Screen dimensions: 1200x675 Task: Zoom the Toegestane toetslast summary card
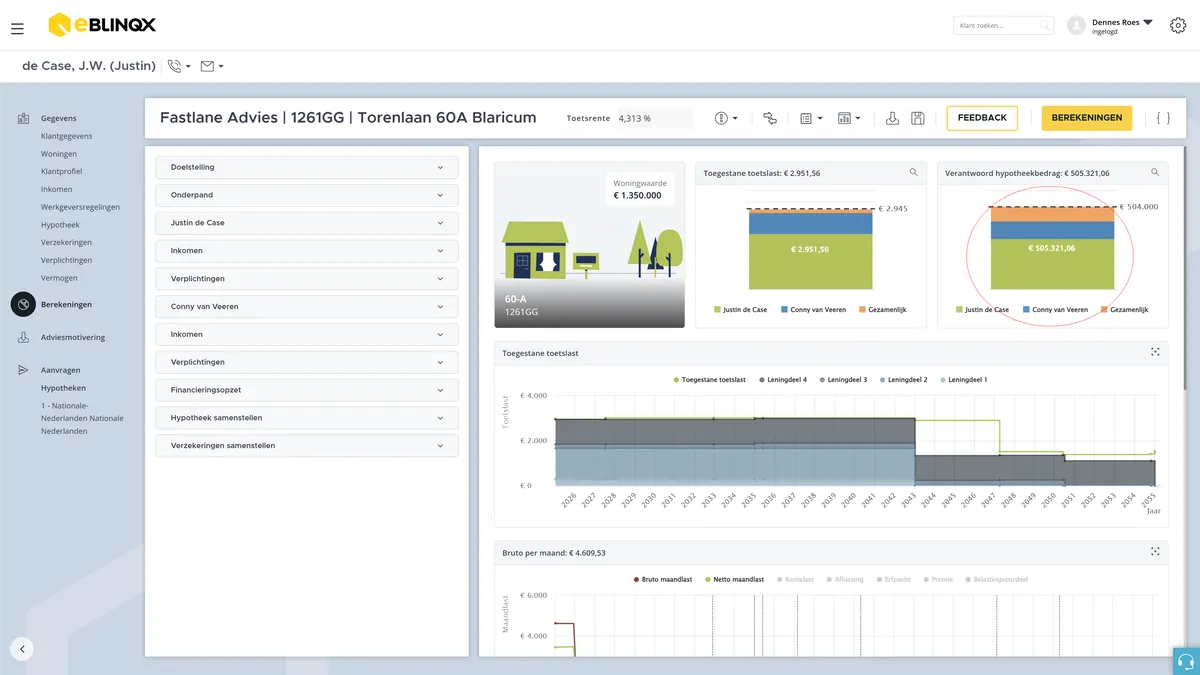point(913,173)
